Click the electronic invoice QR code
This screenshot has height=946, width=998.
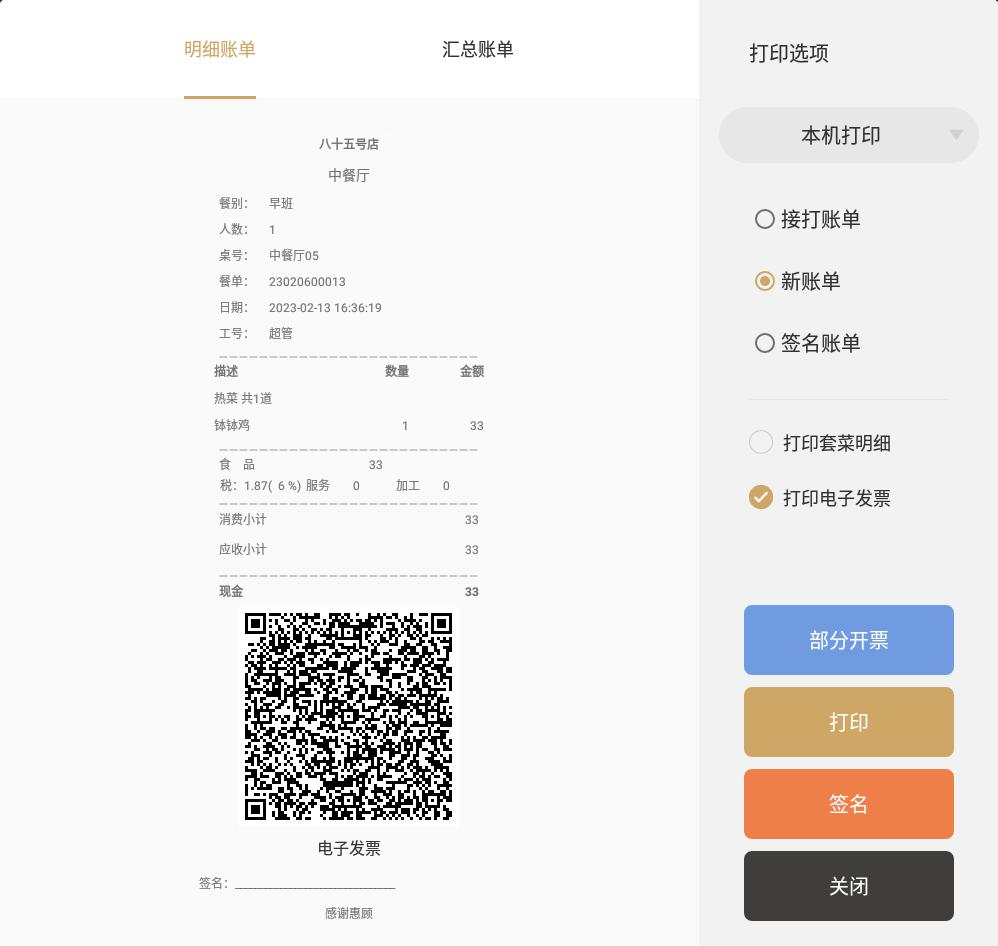pyautogui.click(x=349, y=716)
